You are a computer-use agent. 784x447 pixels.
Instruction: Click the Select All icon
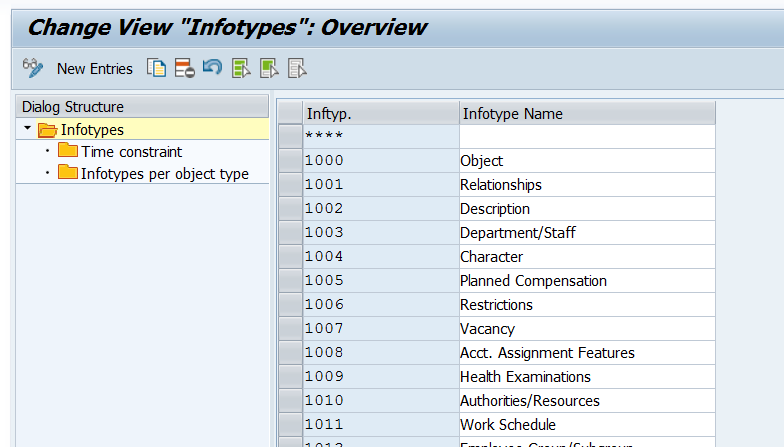[241, 68]
